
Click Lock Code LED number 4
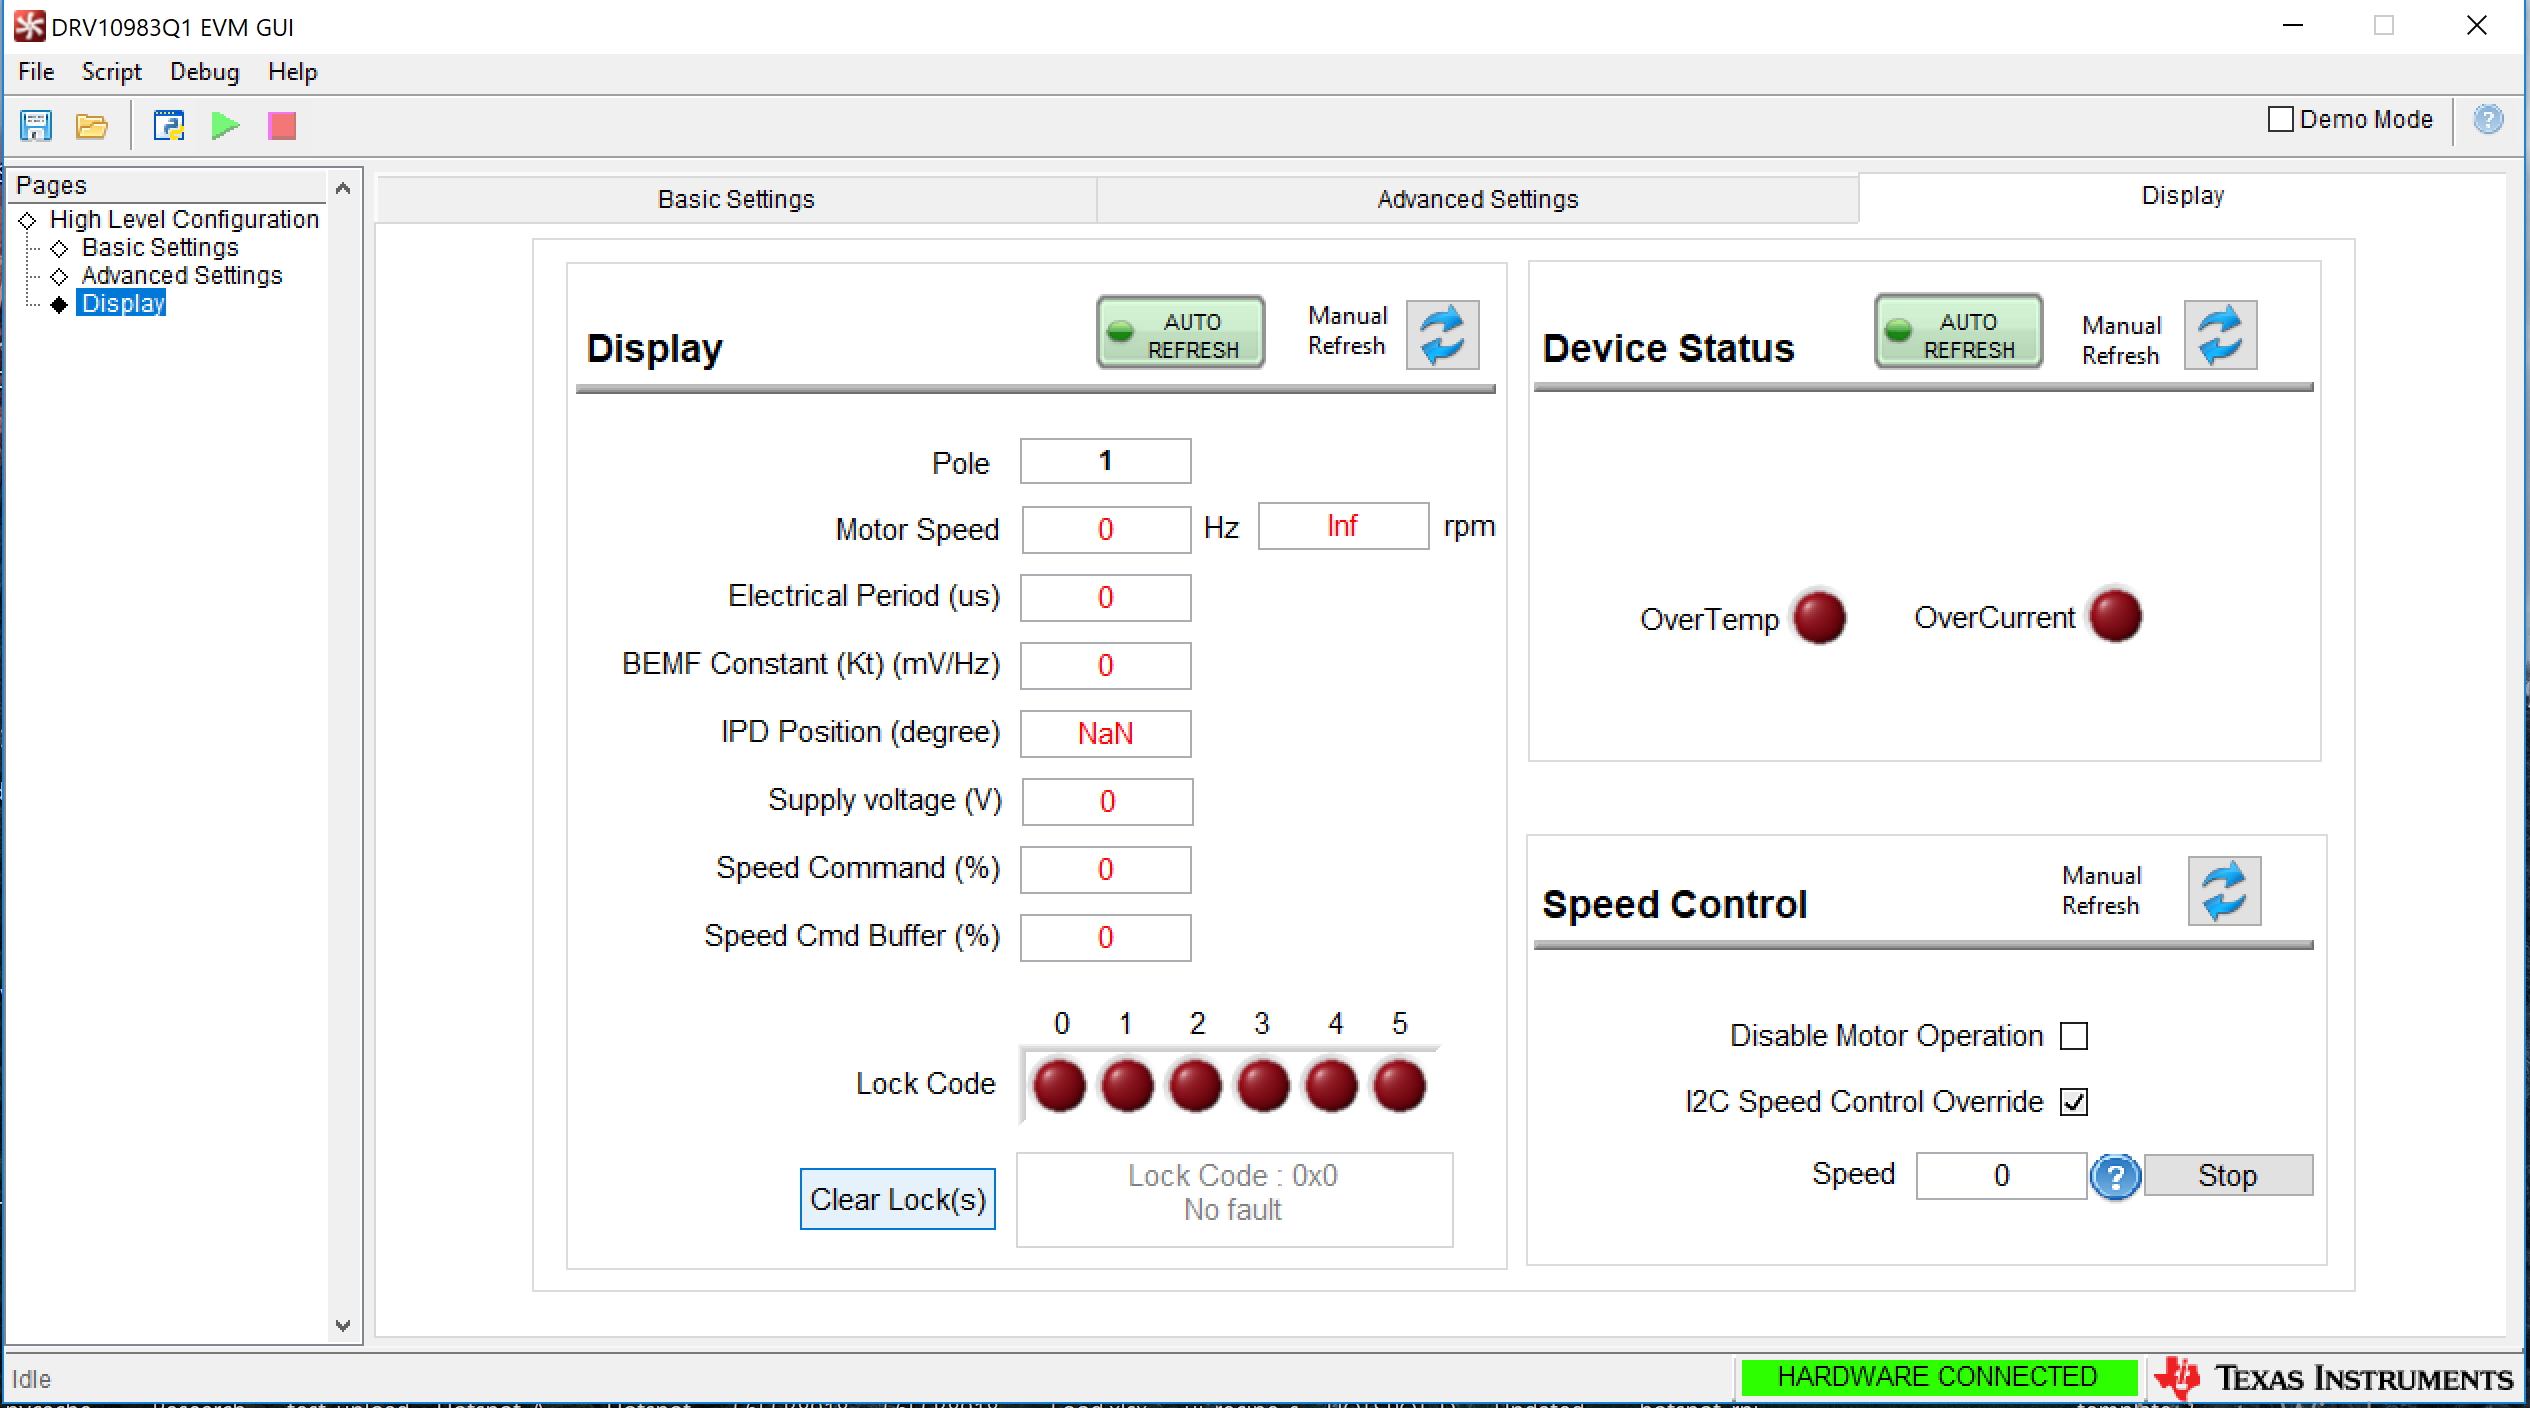(x=1331, y=1086)
